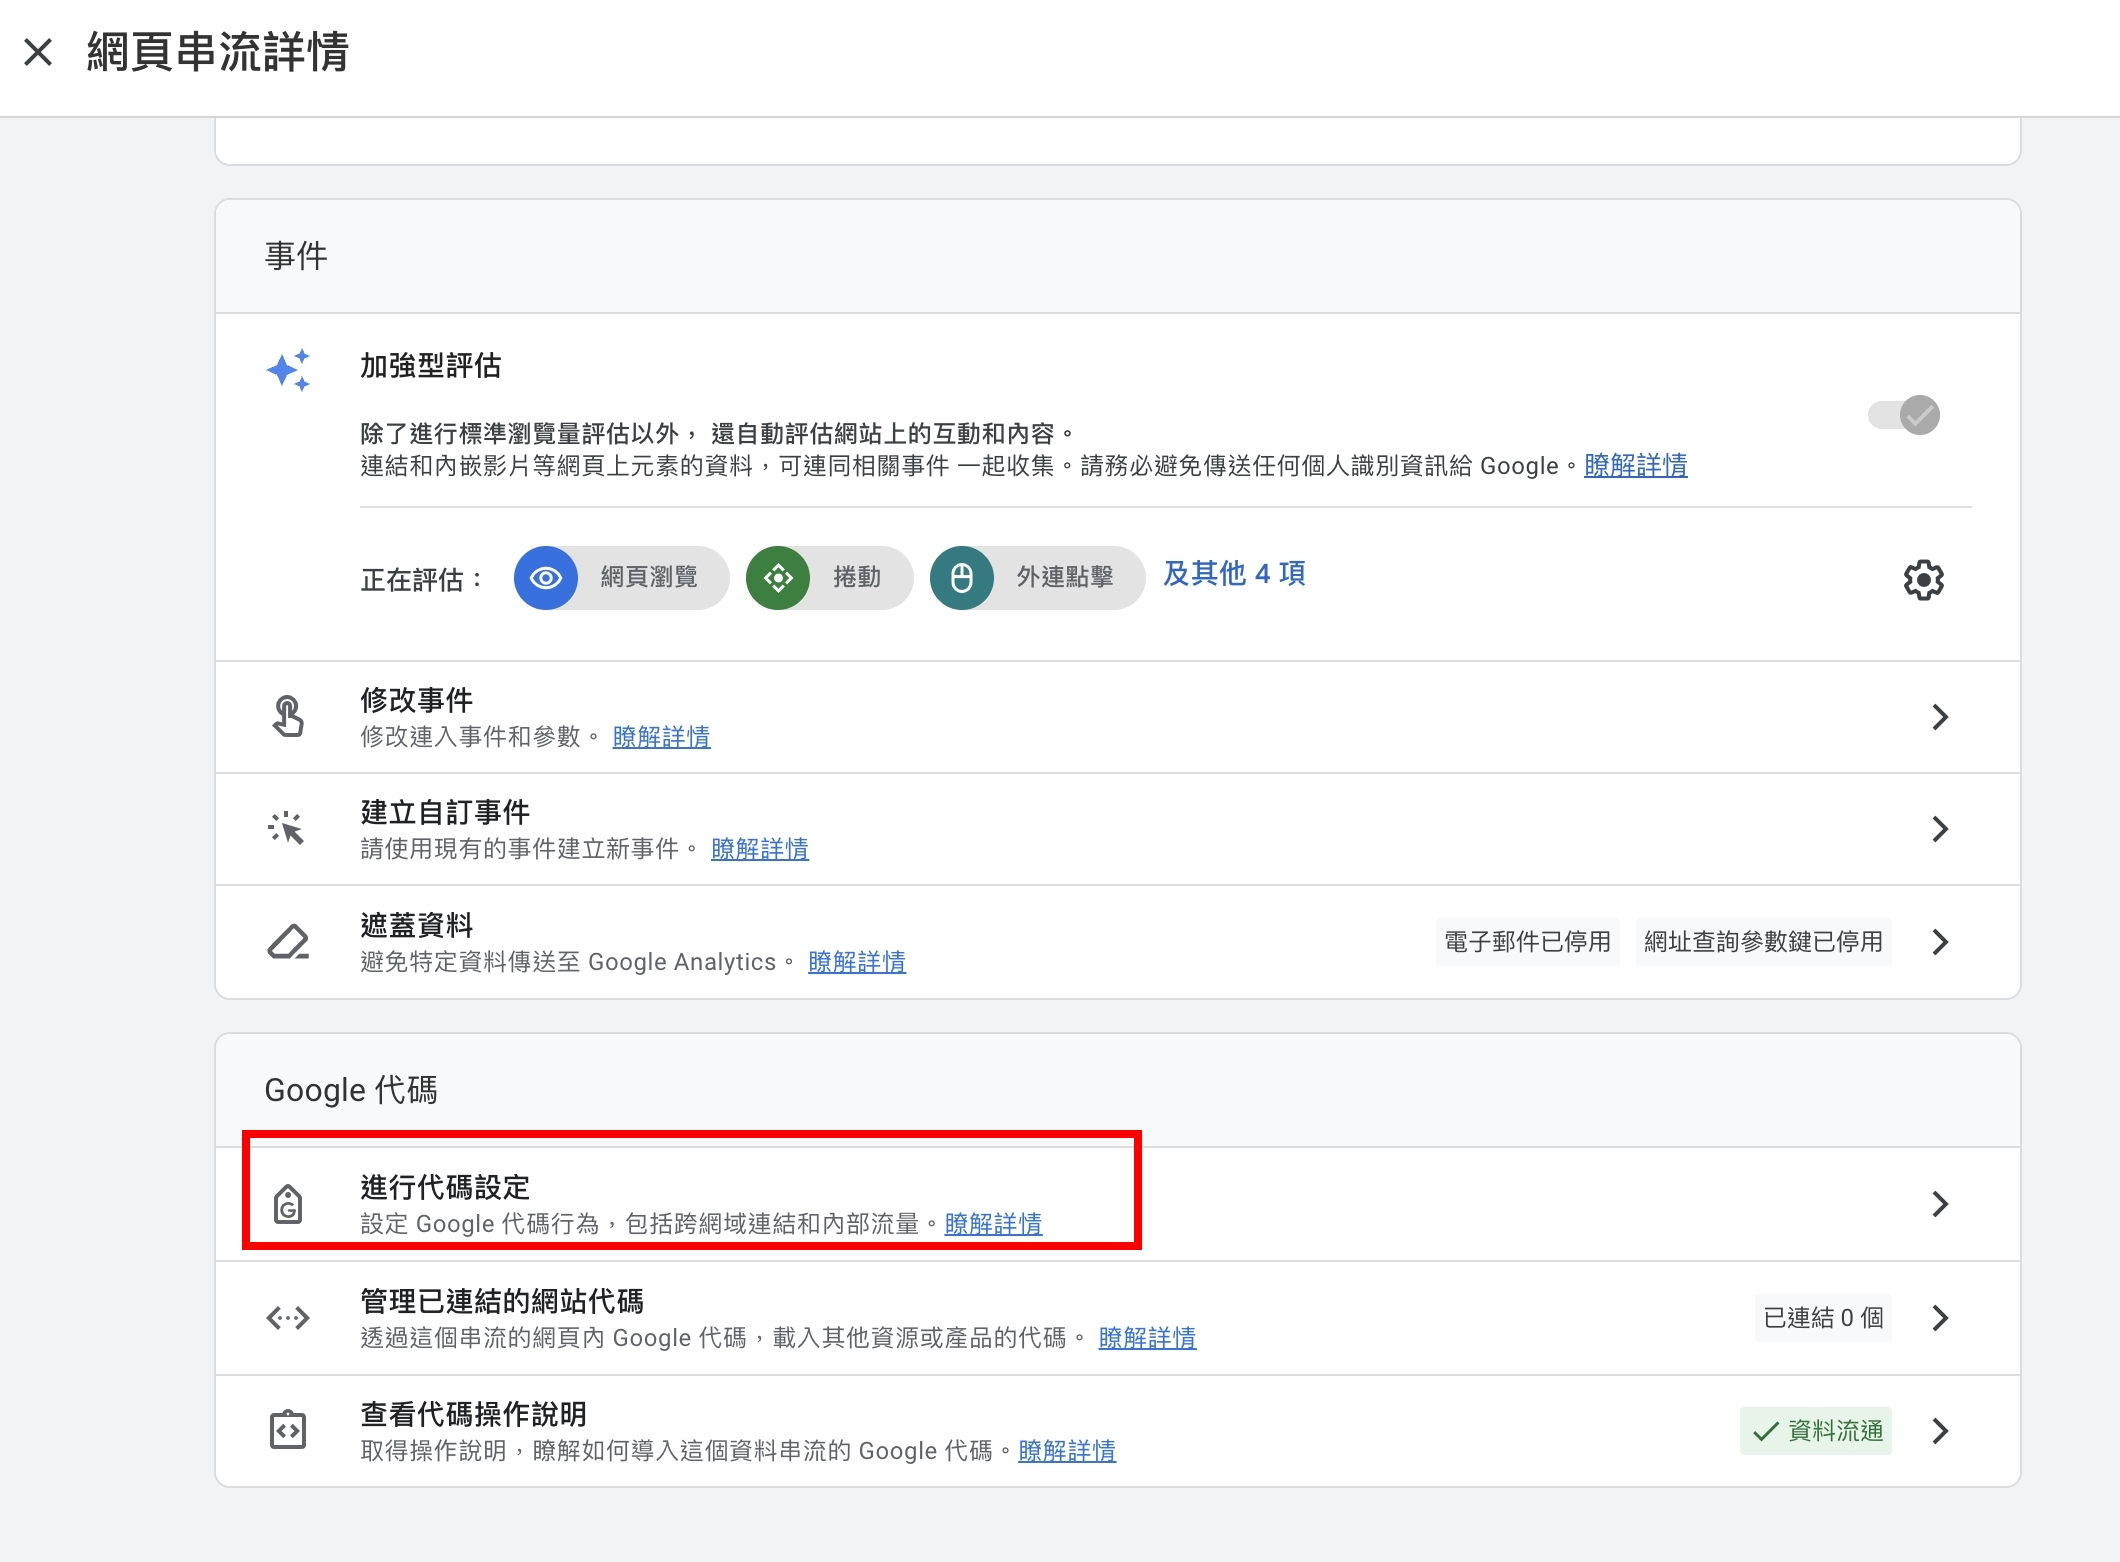2120x1562 pixels.
Task: Toggle the 加強型評估 switch
Action: pyautogui.click(x=1904, y=415)
